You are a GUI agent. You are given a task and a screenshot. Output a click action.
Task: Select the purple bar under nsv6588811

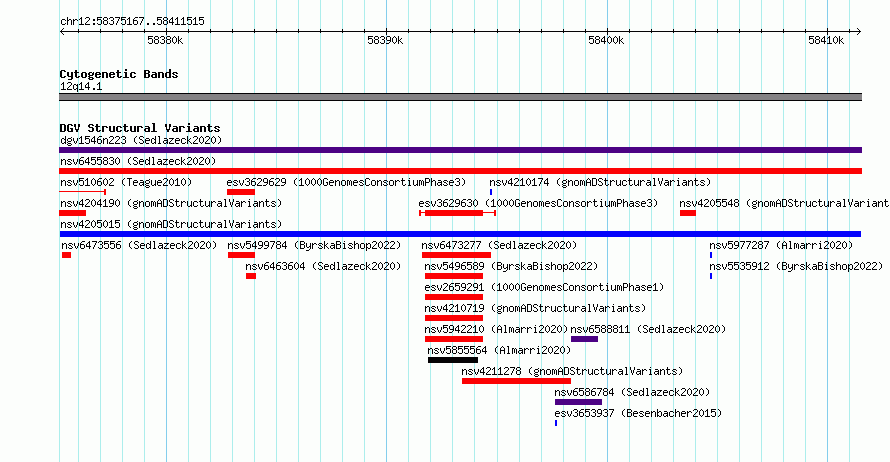585,339
